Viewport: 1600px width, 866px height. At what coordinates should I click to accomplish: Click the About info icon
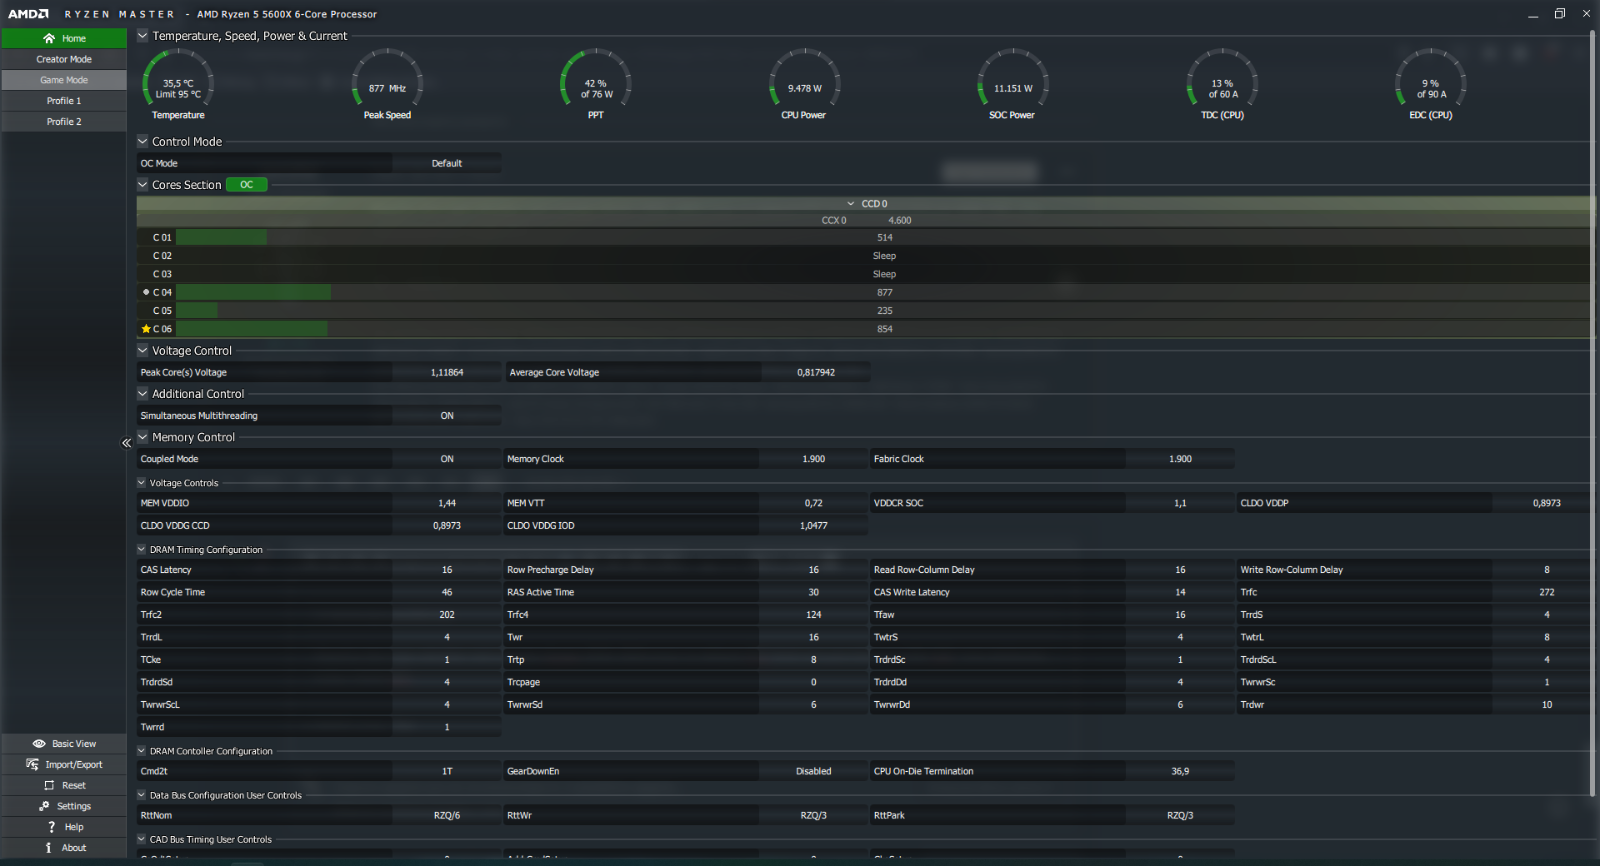pos(48,848)
